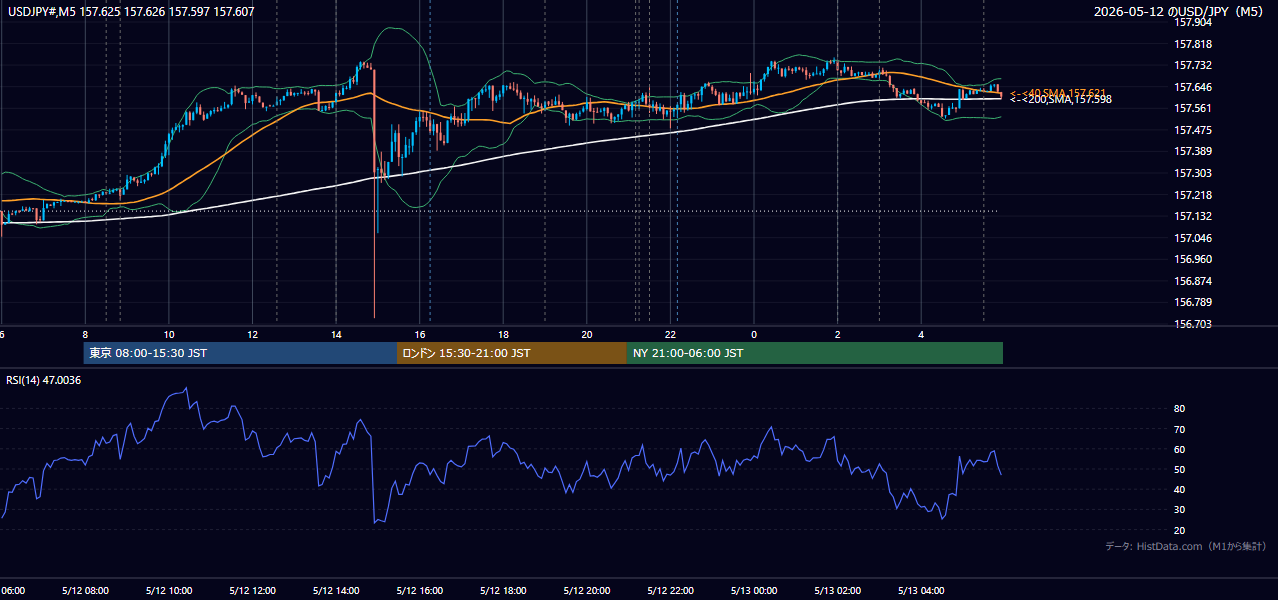Click price axis label 157.732

(1193, 65)
